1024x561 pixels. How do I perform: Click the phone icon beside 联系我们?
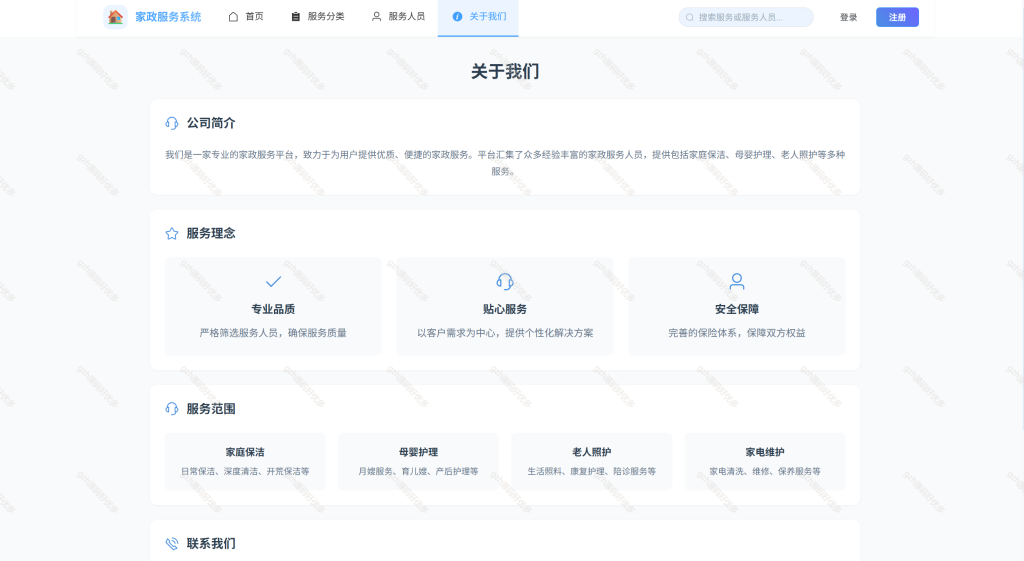(172, 543)
